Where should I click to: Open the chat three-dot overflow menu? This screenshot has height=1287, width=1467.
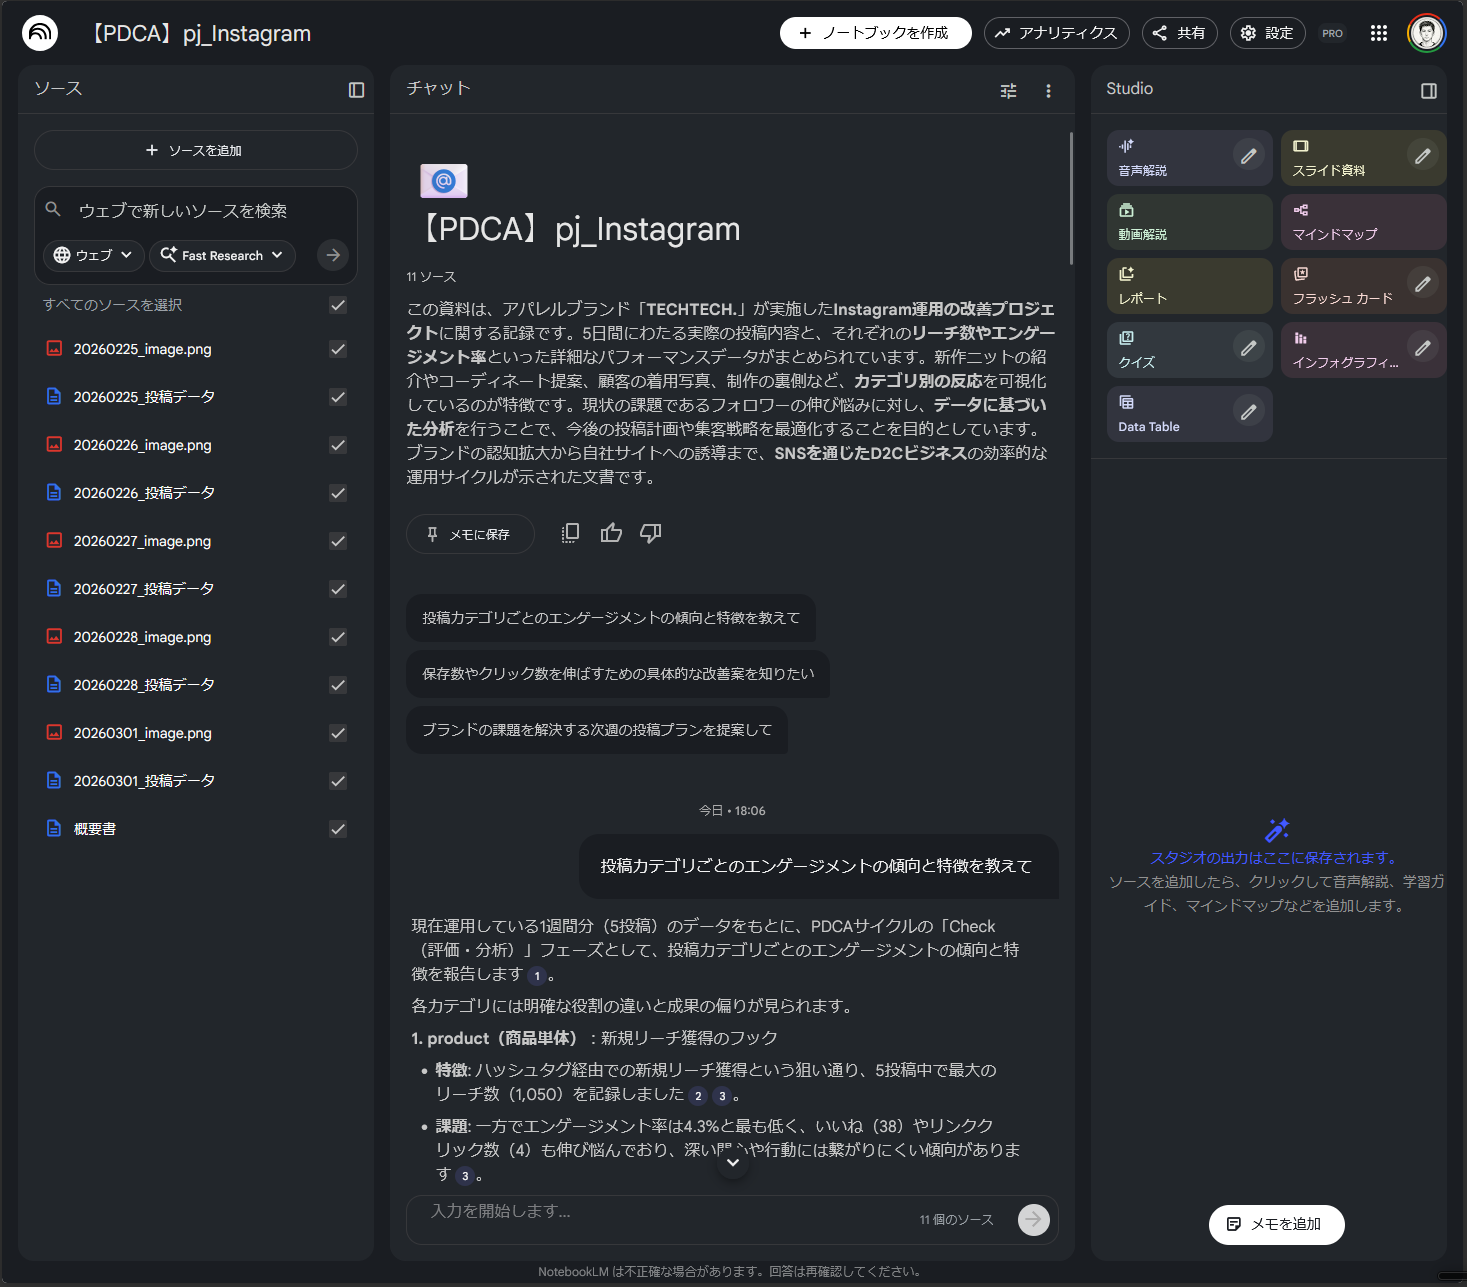1048,90
